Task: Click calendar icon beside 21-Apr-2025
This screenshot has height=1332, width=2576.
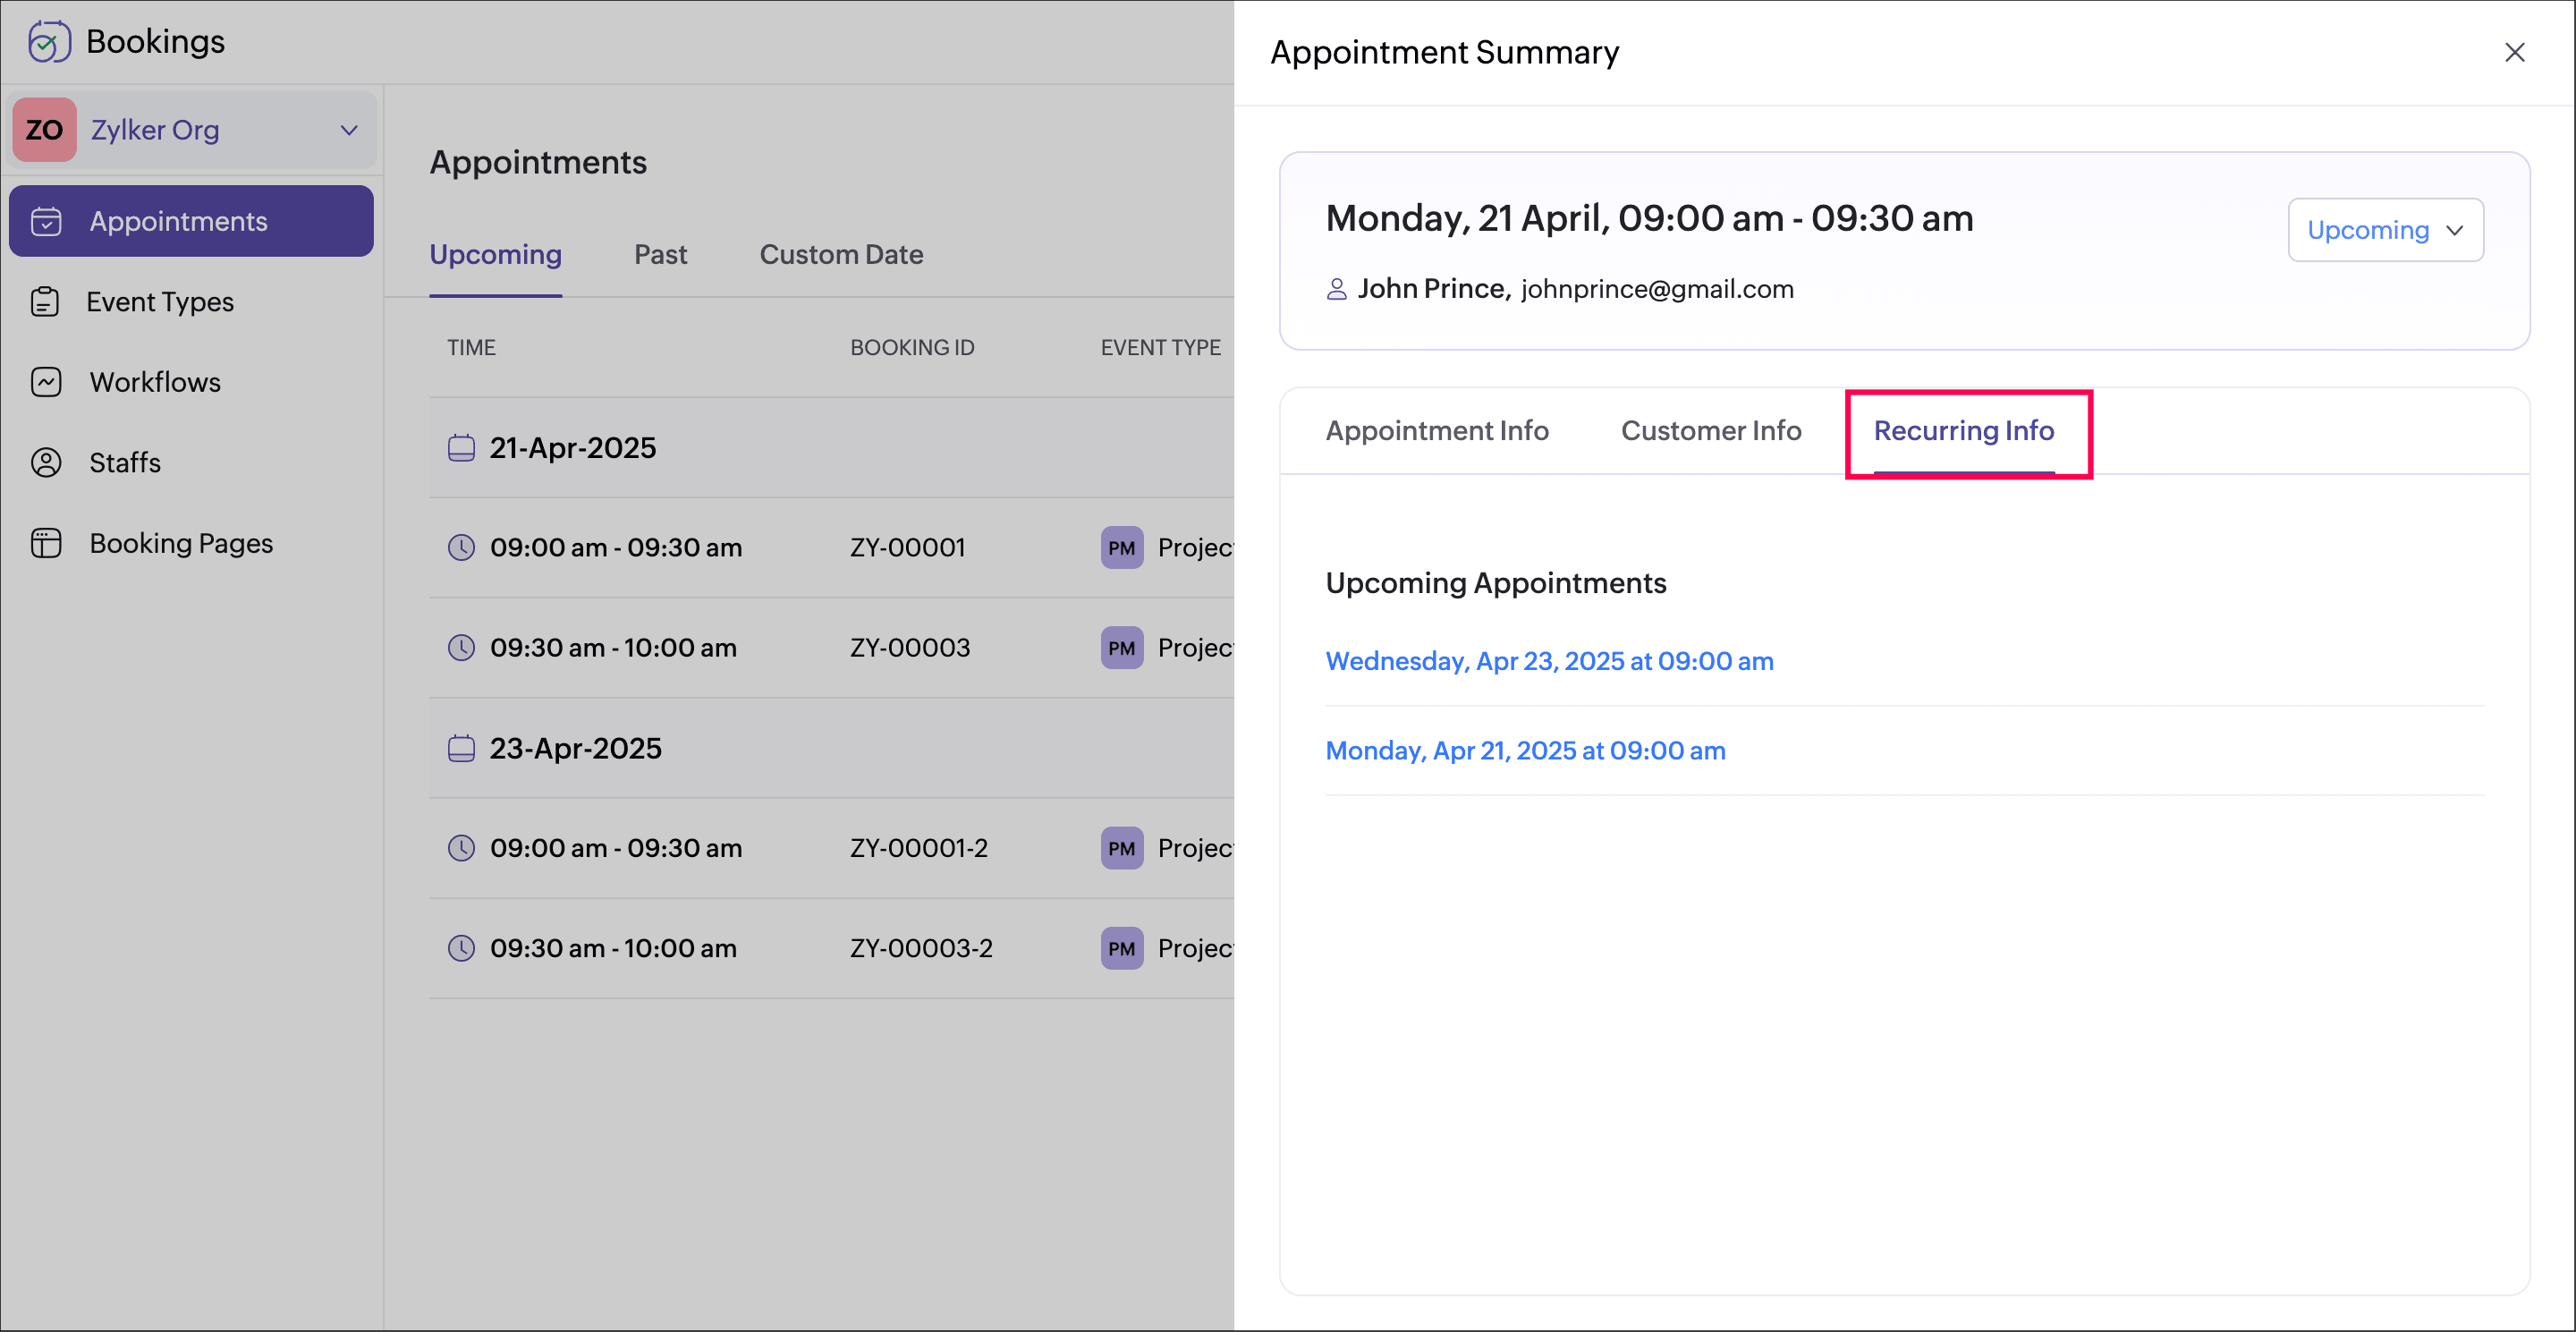Action: (461, 448)
